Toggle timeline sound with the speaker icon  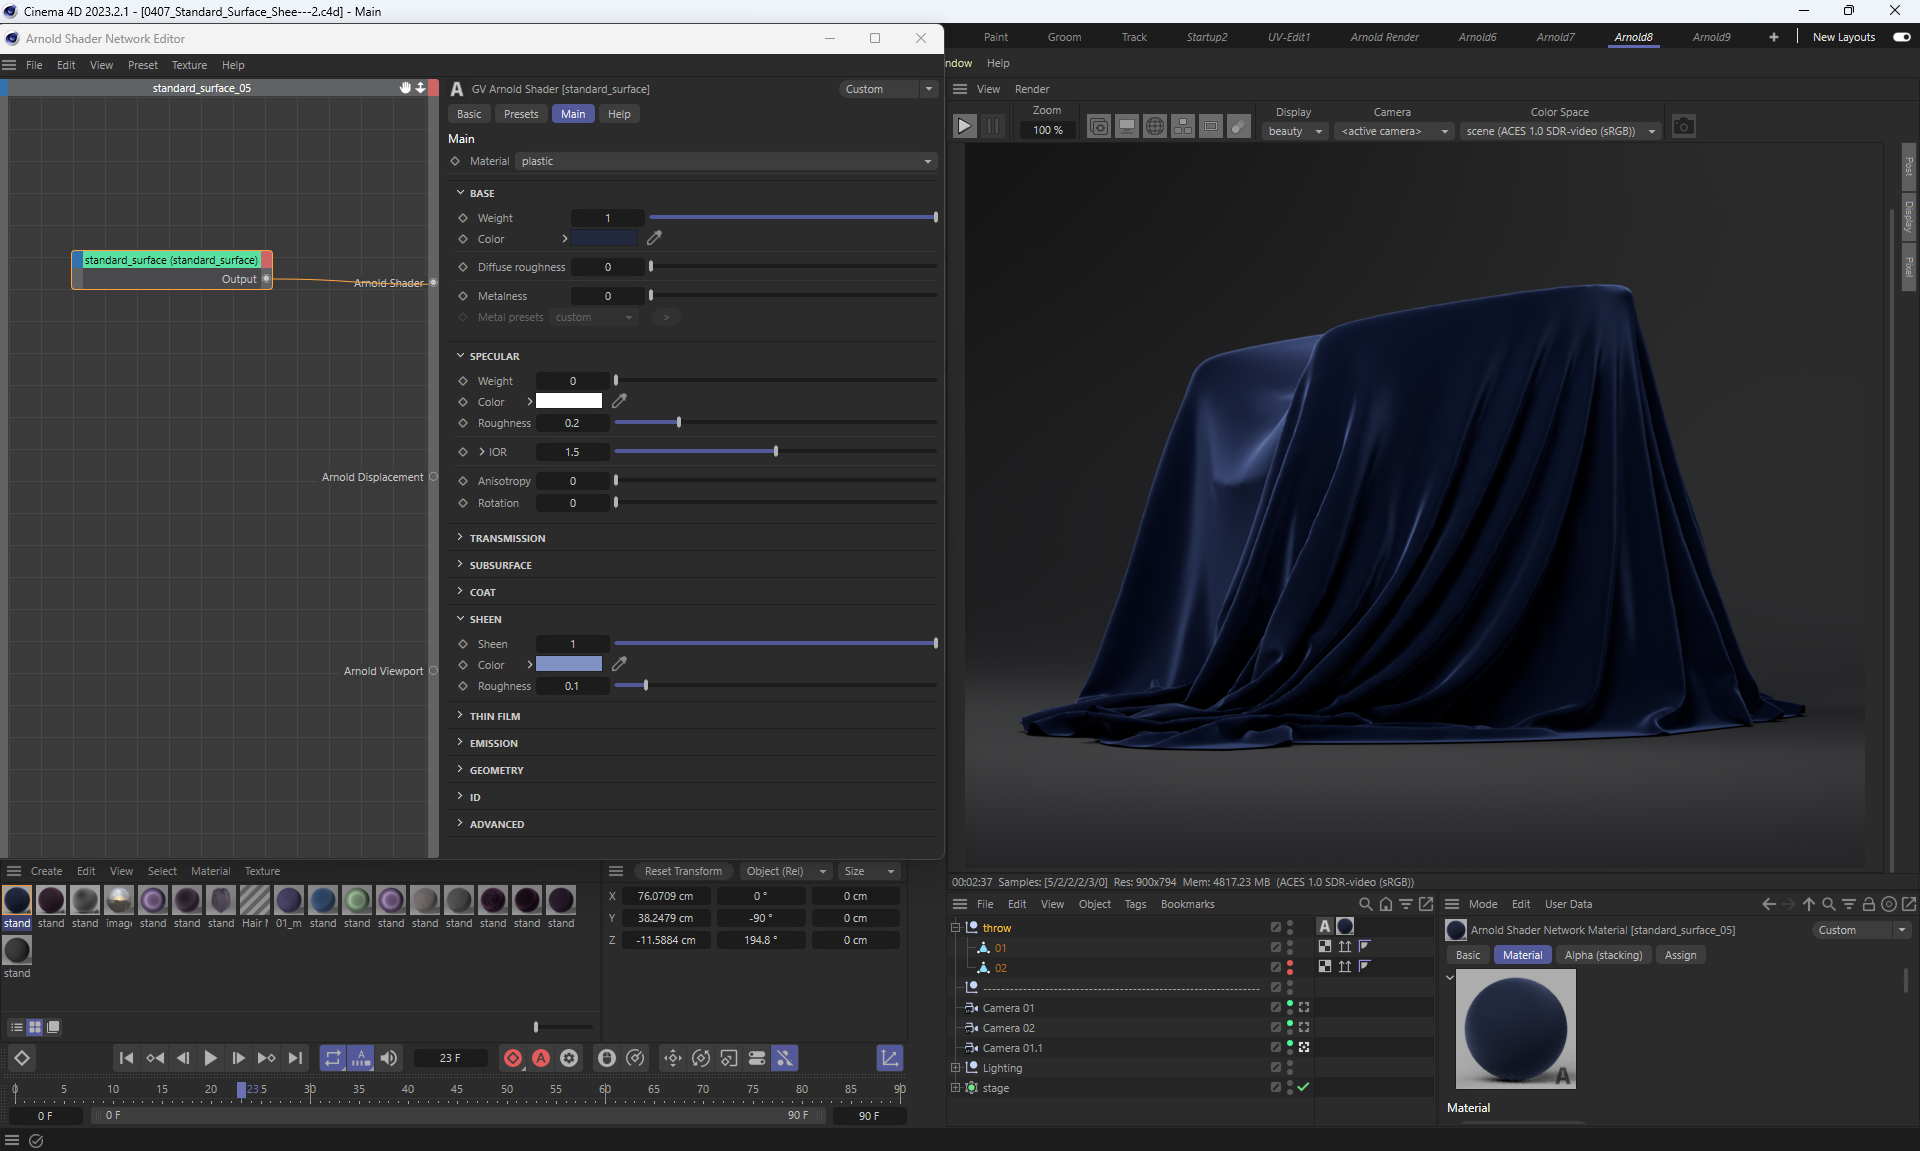coord(389,1058)
